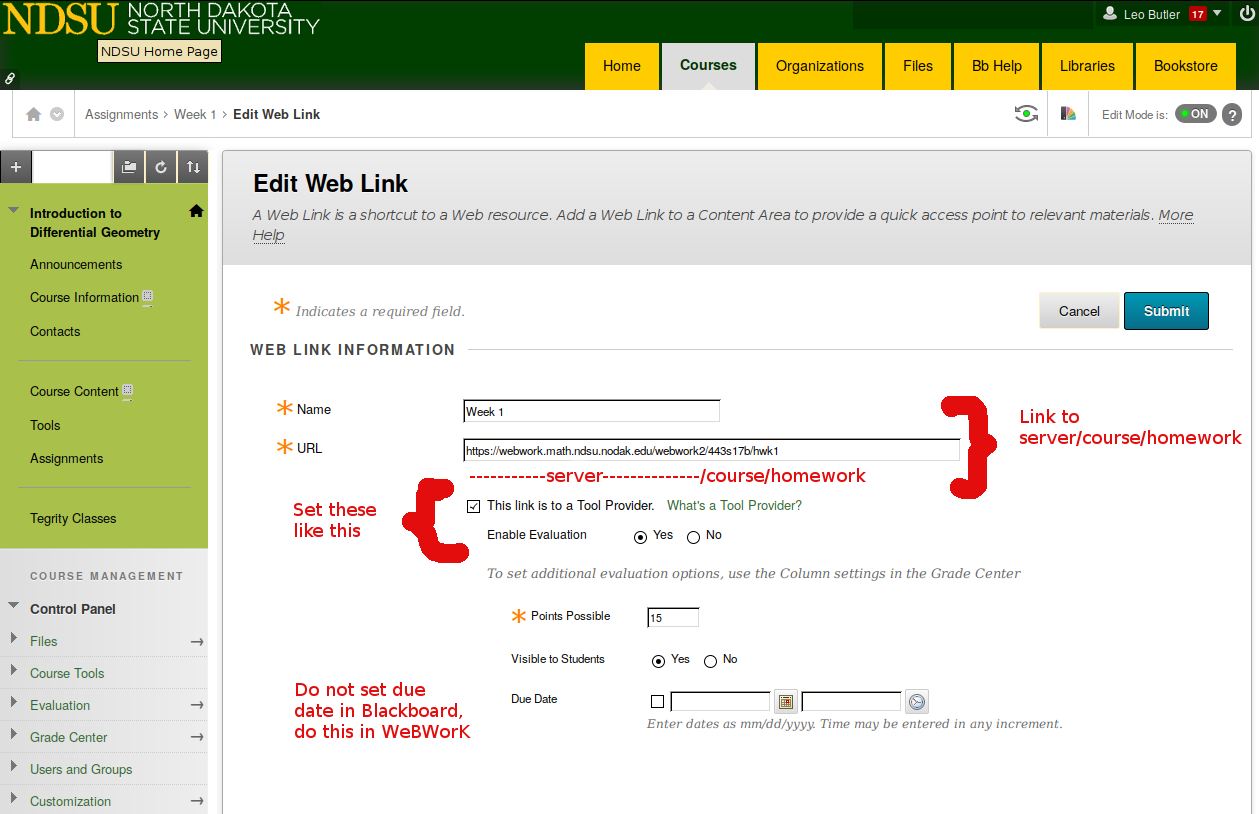The width and height of the screenshot is (1259, 814).
Task: Select No for Enable Evaluation
Action: (693, 537)
